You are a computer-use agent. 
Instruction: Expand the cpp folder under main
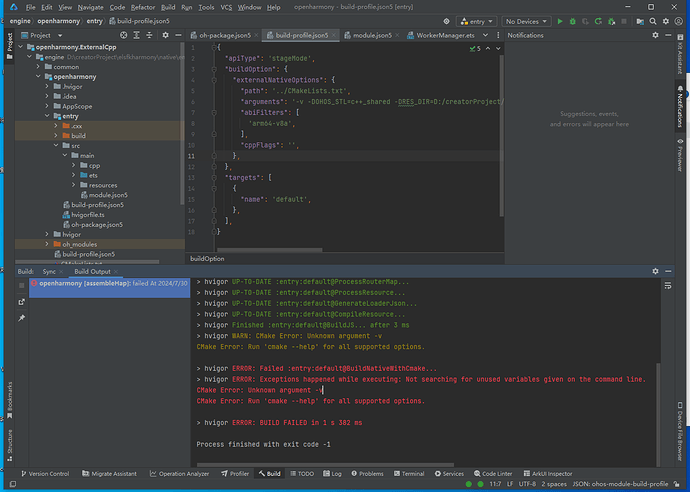pyautogui.click(x=73, y=165)
